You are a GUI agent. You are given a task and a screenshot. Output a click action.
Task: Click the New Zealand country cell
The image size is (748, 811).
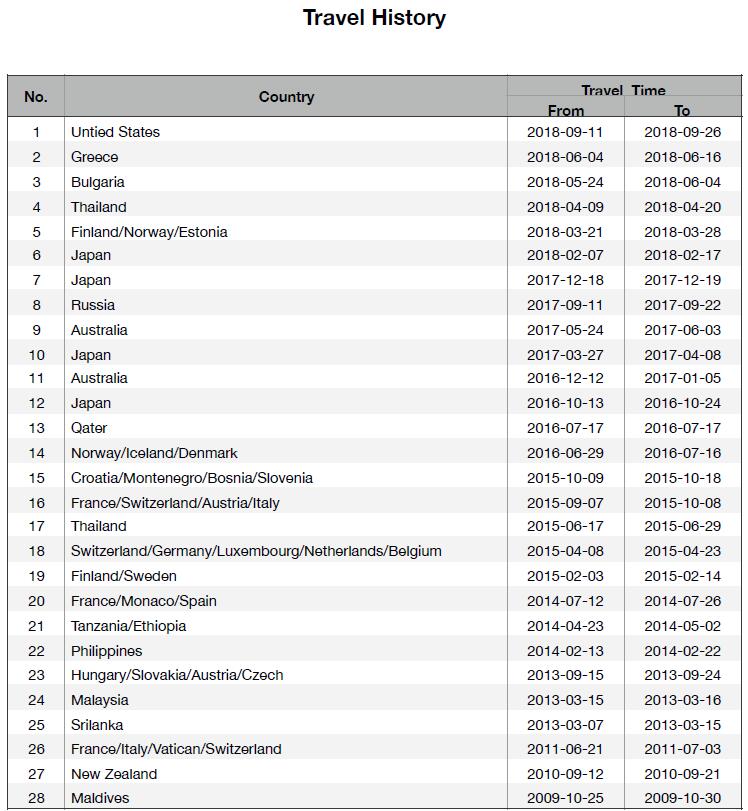114,774
